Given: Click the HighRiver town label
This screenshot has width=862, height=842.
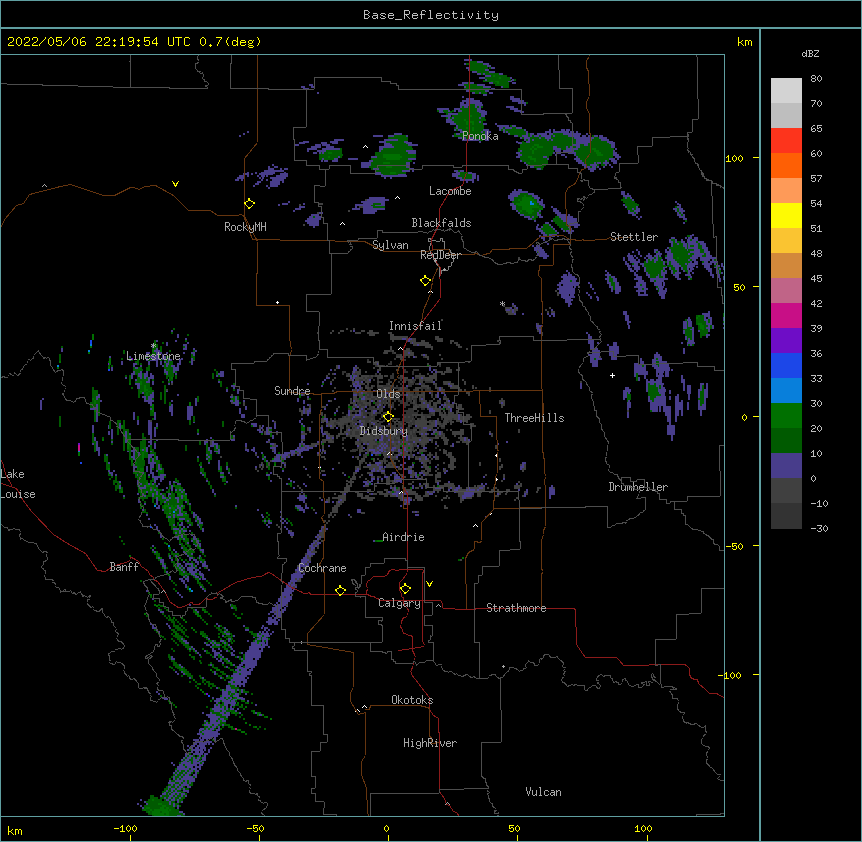Looking at the screenshot, I should 430,743.
